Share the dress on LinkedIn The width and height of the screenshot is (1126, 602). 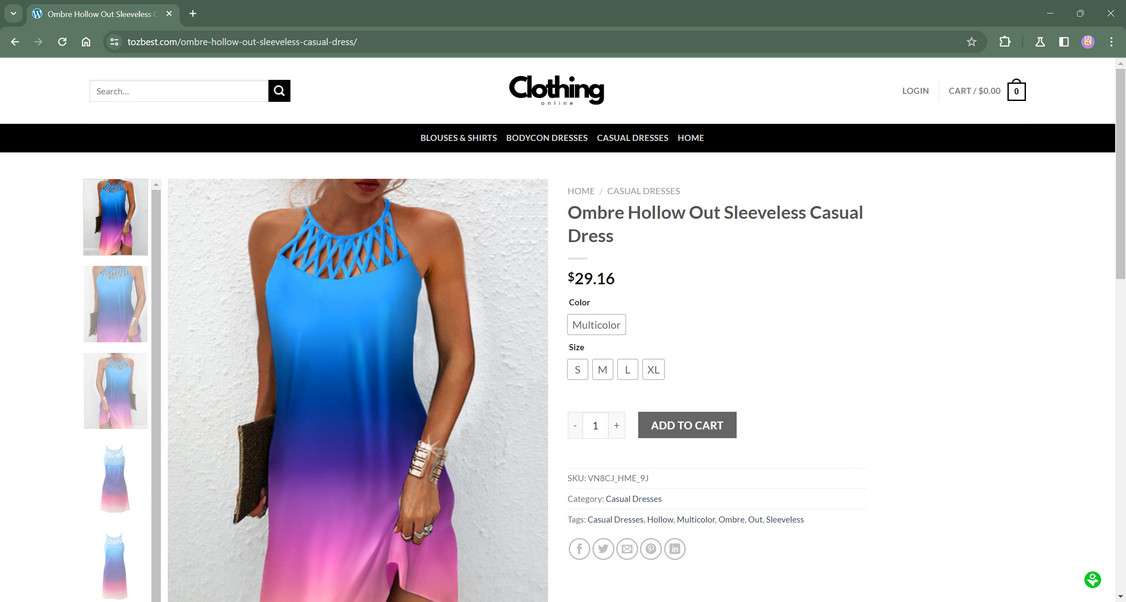pyautogui.click(x=674, y=549)
